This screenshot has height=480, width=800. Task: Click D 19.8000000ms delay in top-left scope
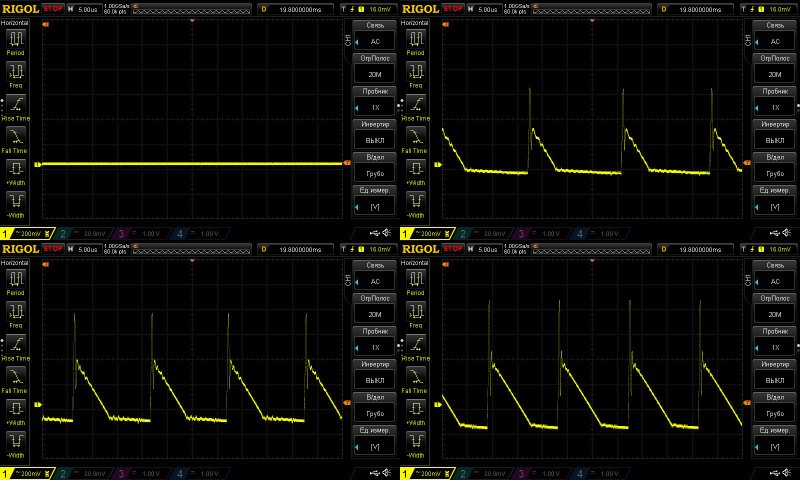(295, 9)
